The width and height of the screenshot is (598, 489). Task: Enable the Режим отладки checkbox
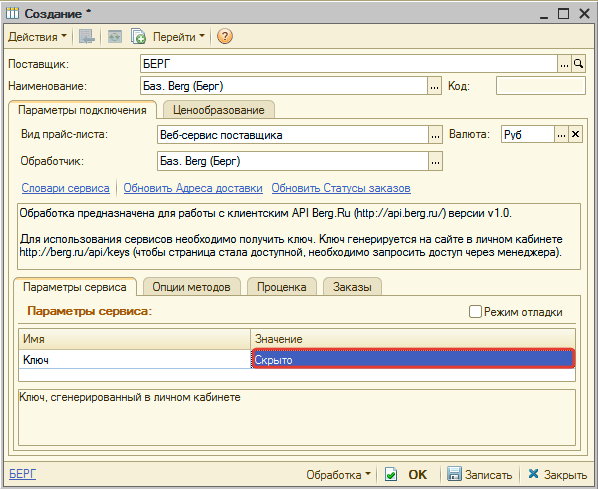click(475, 312)
